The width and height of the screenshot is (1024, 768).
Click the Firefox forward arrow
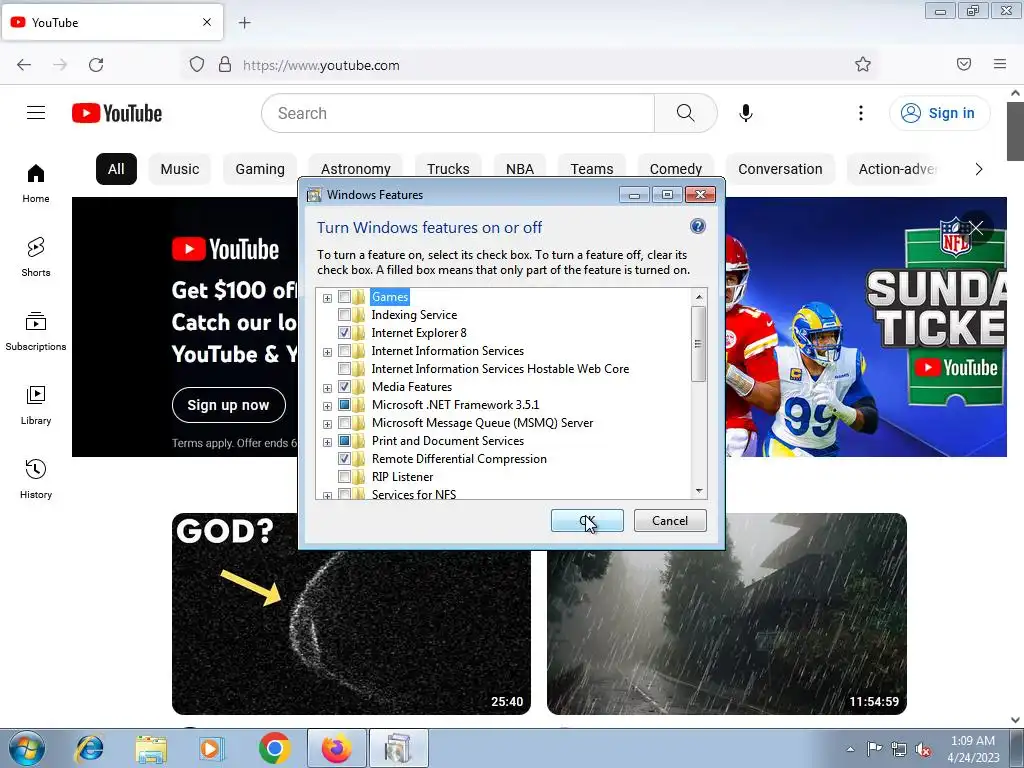coord(60,65)
